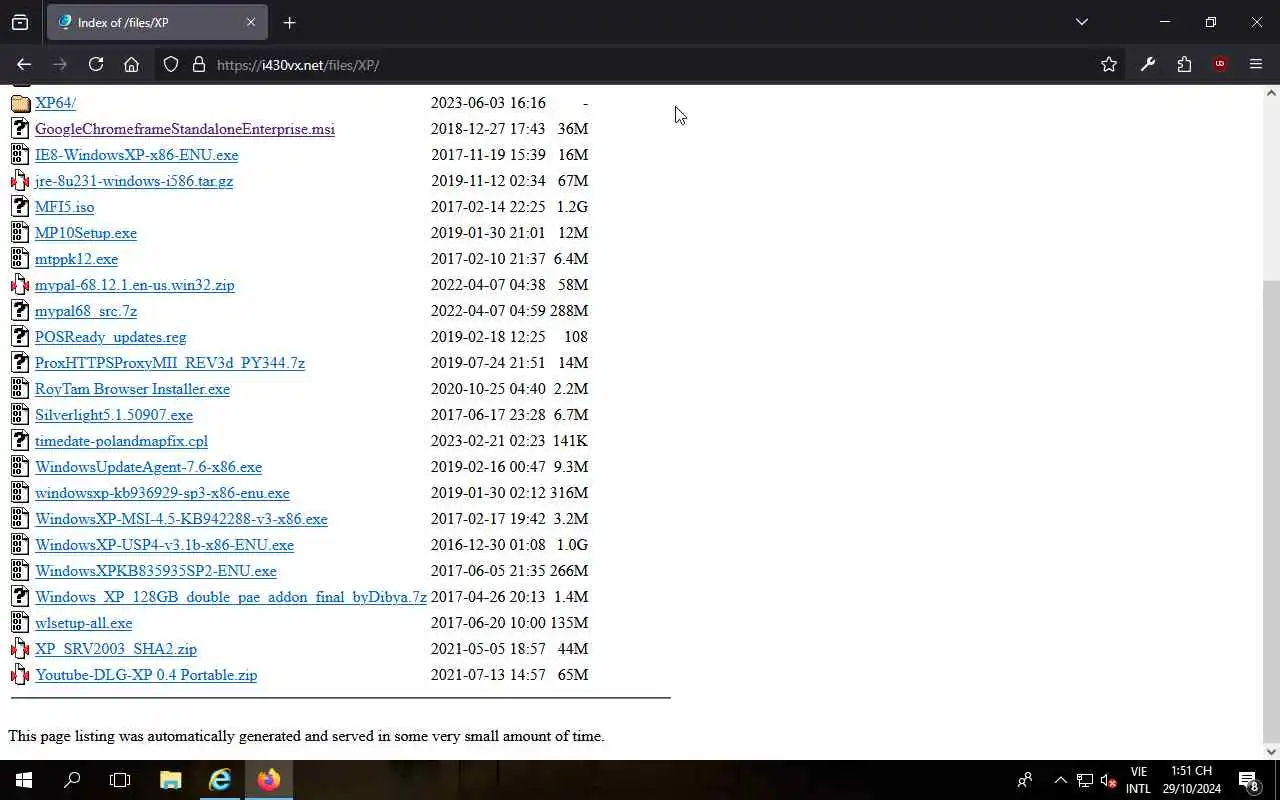Open the list all tabs dropdown arrow
Viewport: 1280px width, 800px height.
coord(1081,22)
